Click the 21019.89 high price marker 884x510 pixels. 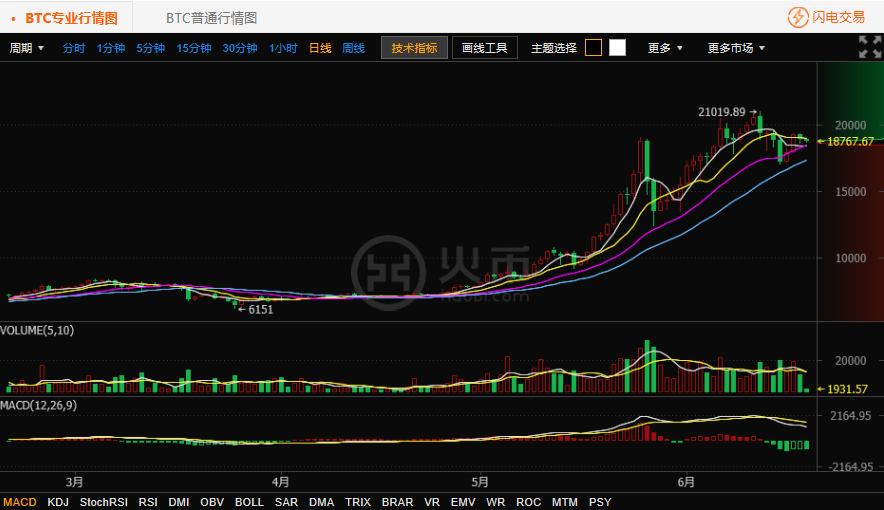point(722,112)
